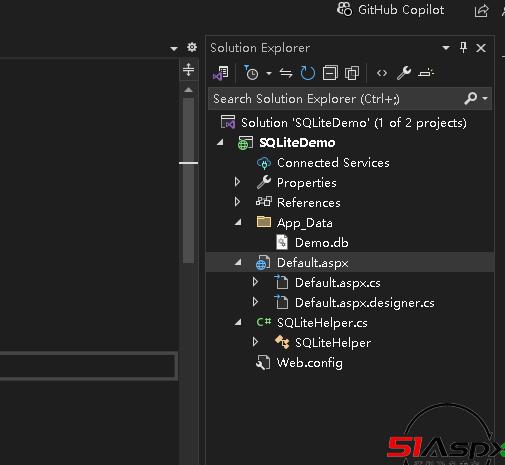Click the Default.aspx.designer.cs file icon

(281, 302)
